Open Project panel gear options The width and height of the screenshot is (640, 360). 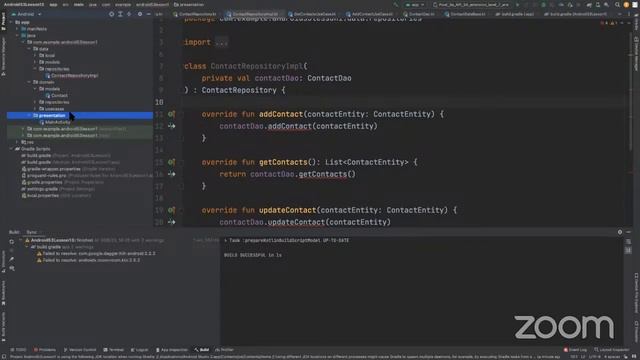(x=140, y=14)
